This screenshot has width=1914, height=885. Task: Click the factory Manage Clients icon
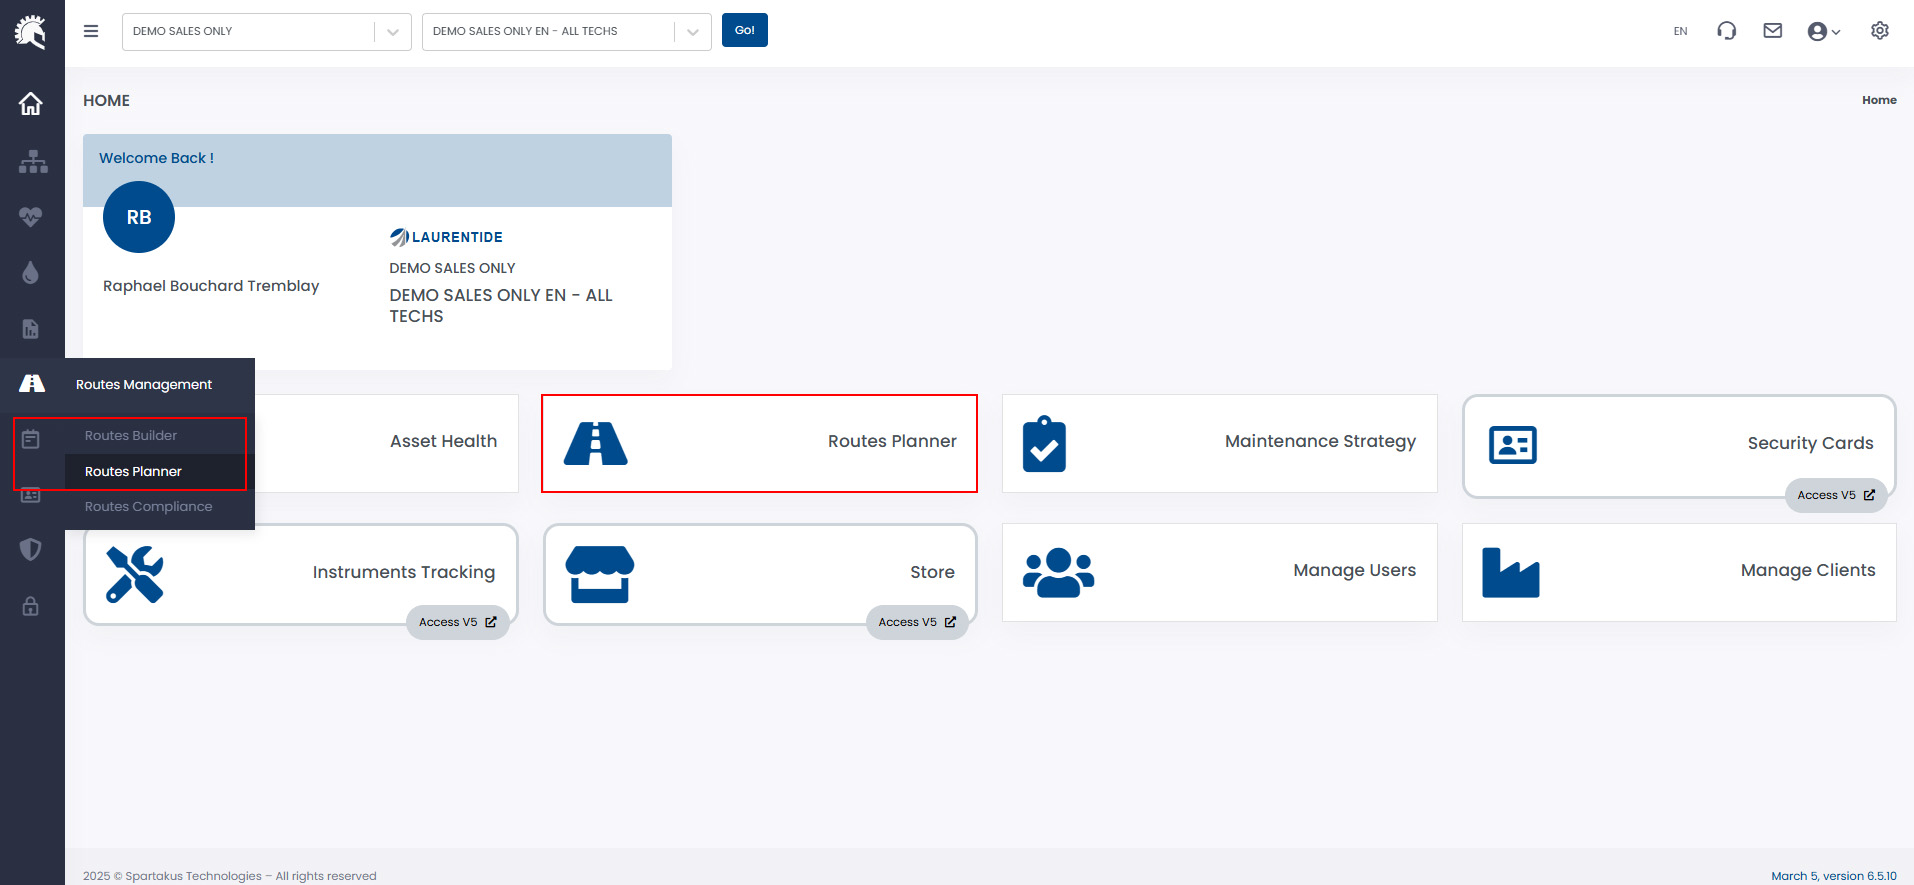click(1511, 572)
